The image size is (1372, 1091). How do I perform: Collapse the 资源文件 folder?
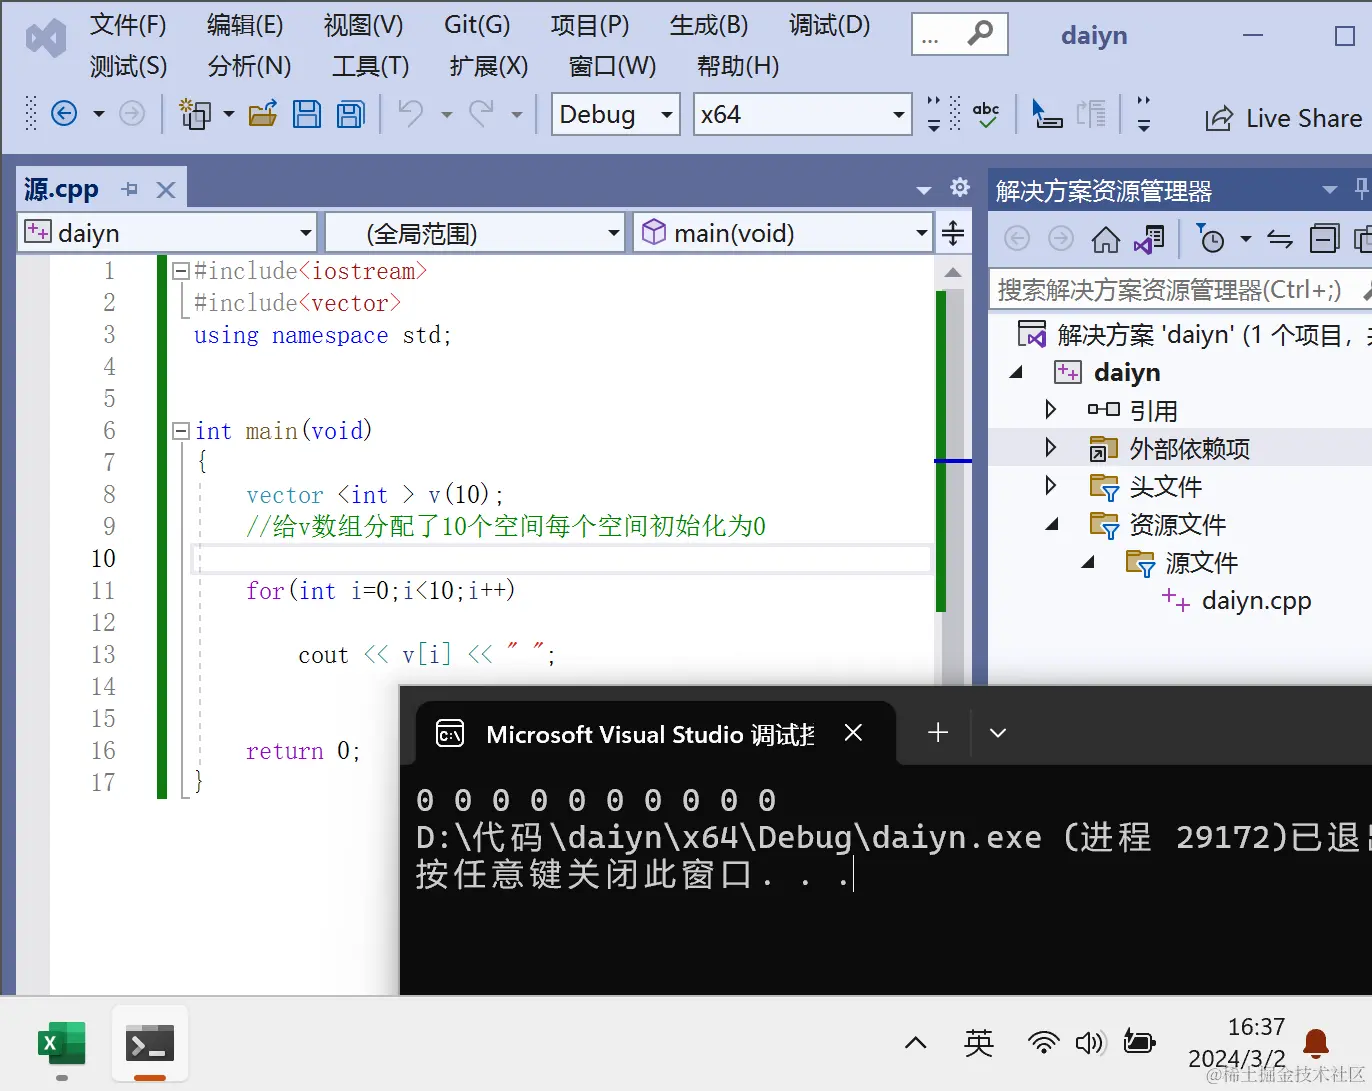tap(1052, 524)
